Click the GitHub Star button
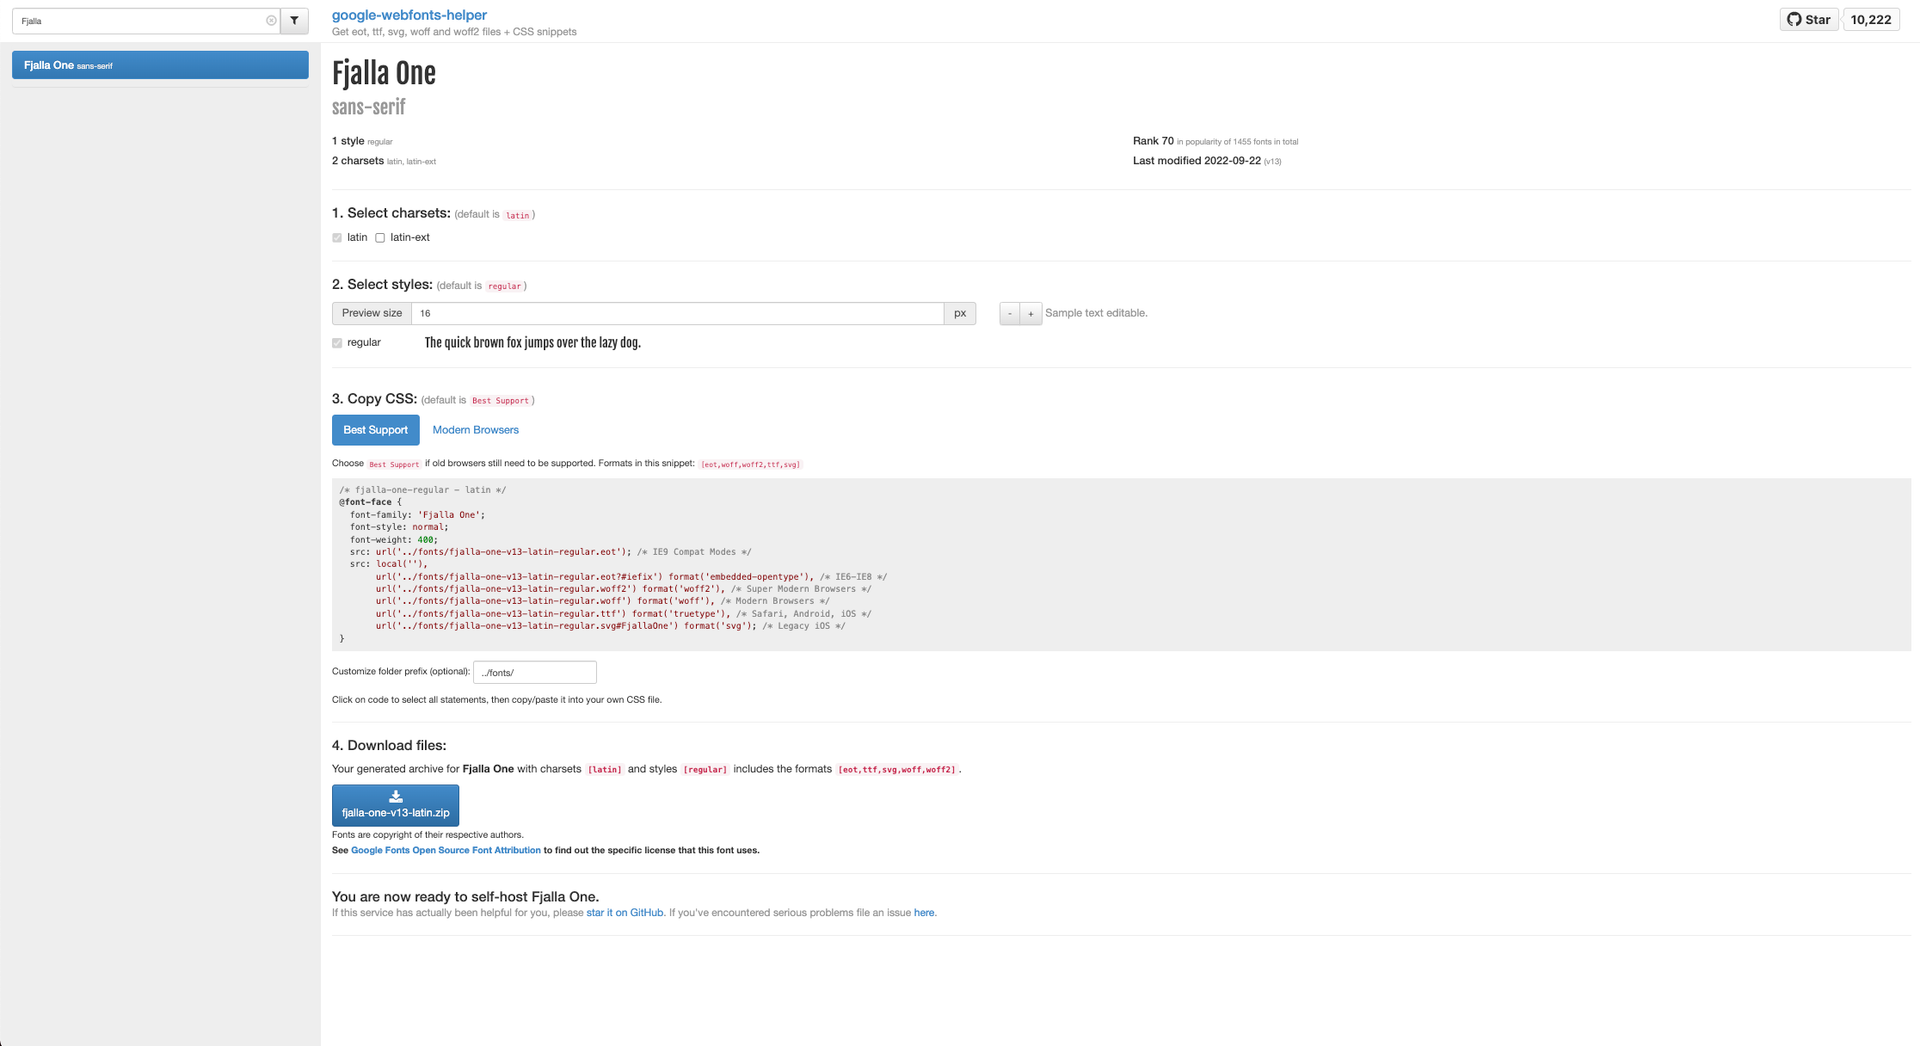This screenshot has height=1046, width=1920. point(1809,19)
